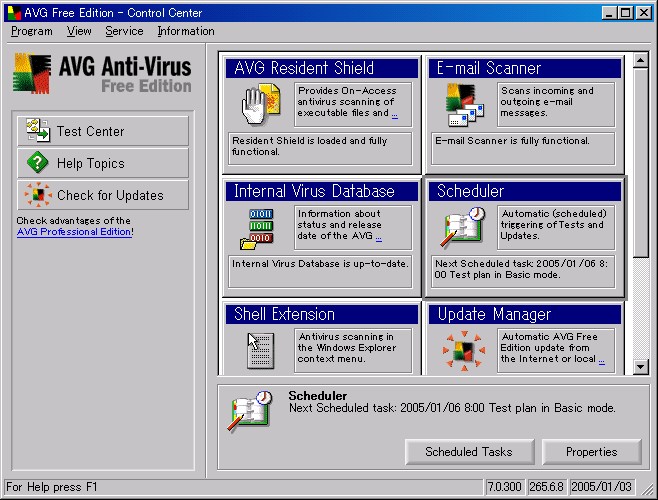This screenshot has height=500, width=658.
Task: Click the AVG title bar icon
Action: point(14,13)
